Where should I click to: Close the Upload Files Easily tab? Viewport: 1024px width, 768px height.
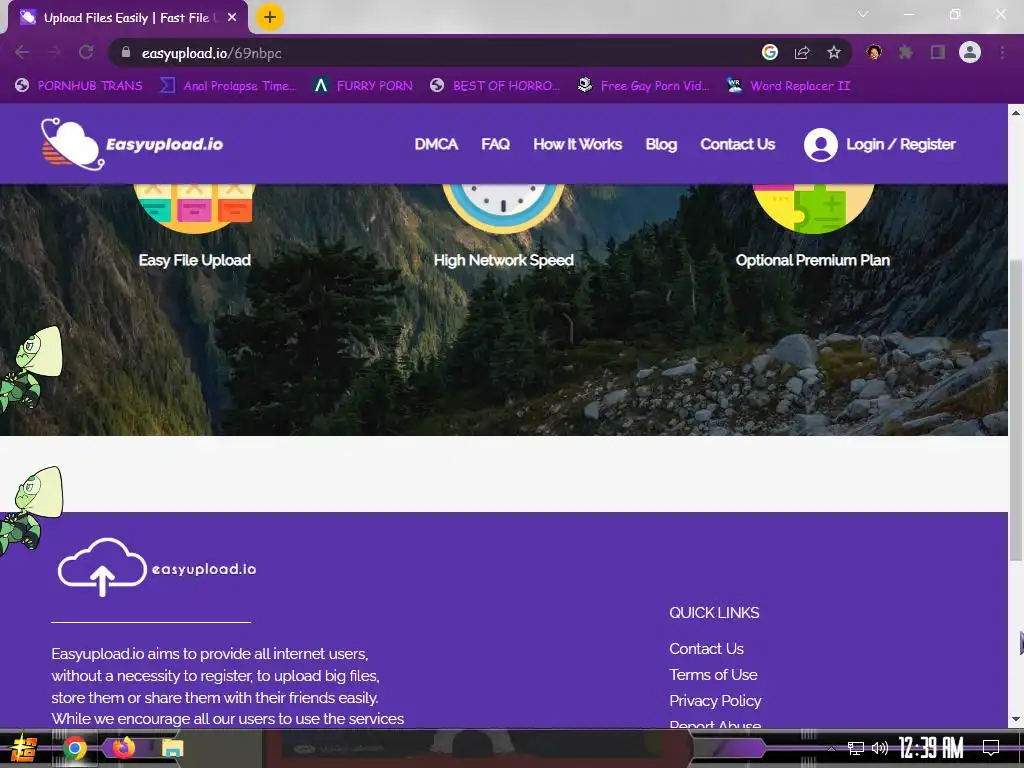(232, 18)
